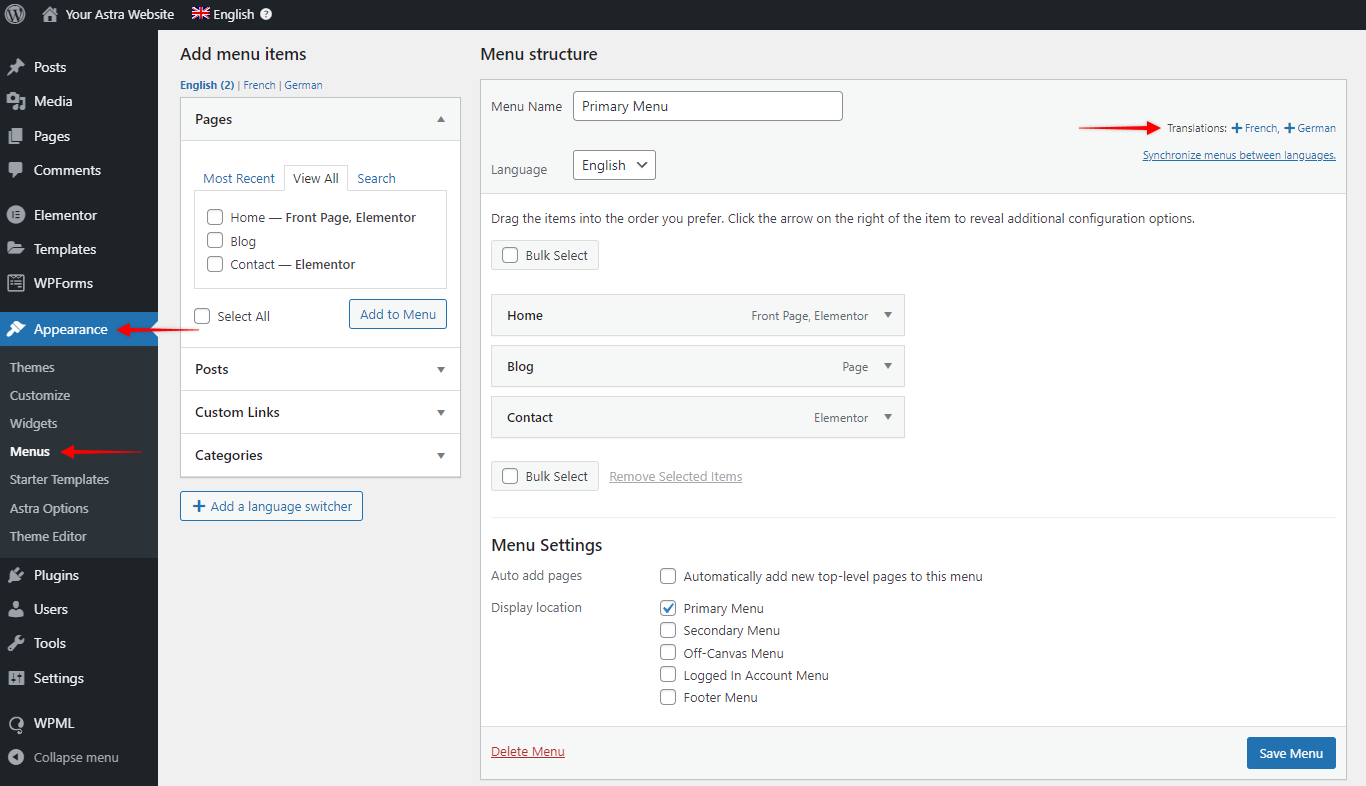Screen dimensions: 1366x786
Task: Check the Contact — Elementor checkbox
Action: (x=215, y=264)
